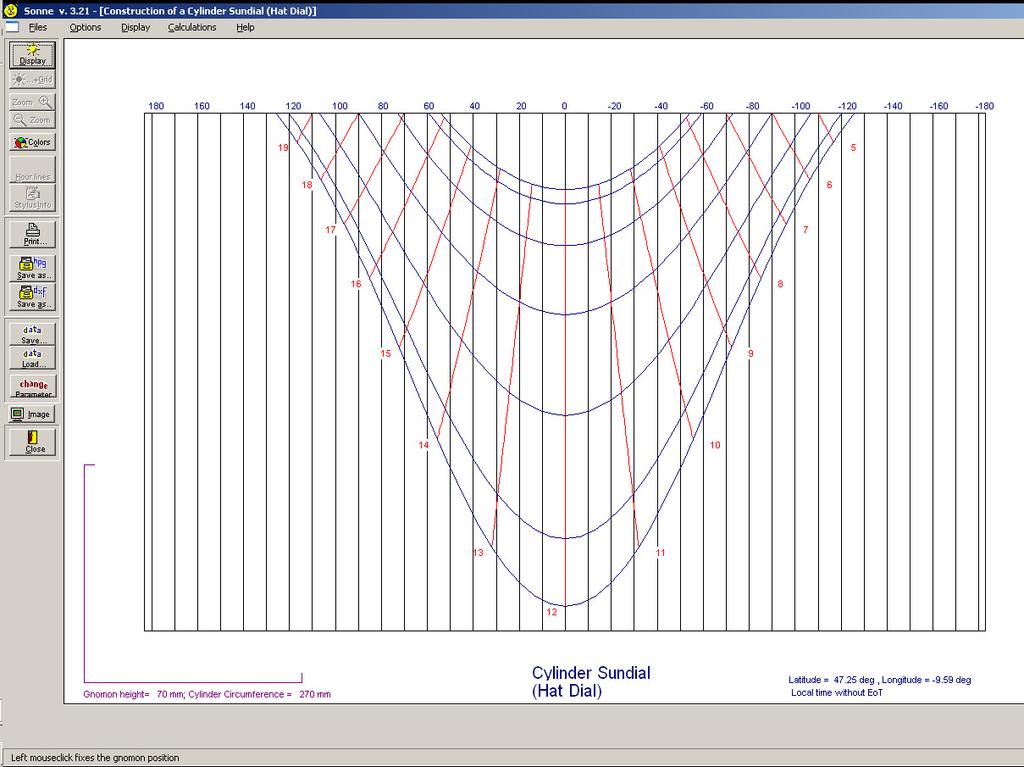The height and width of the screenshot is (767, 1024).
Task: Click the Latitude Longitude info text
Action: pos(880,680)
